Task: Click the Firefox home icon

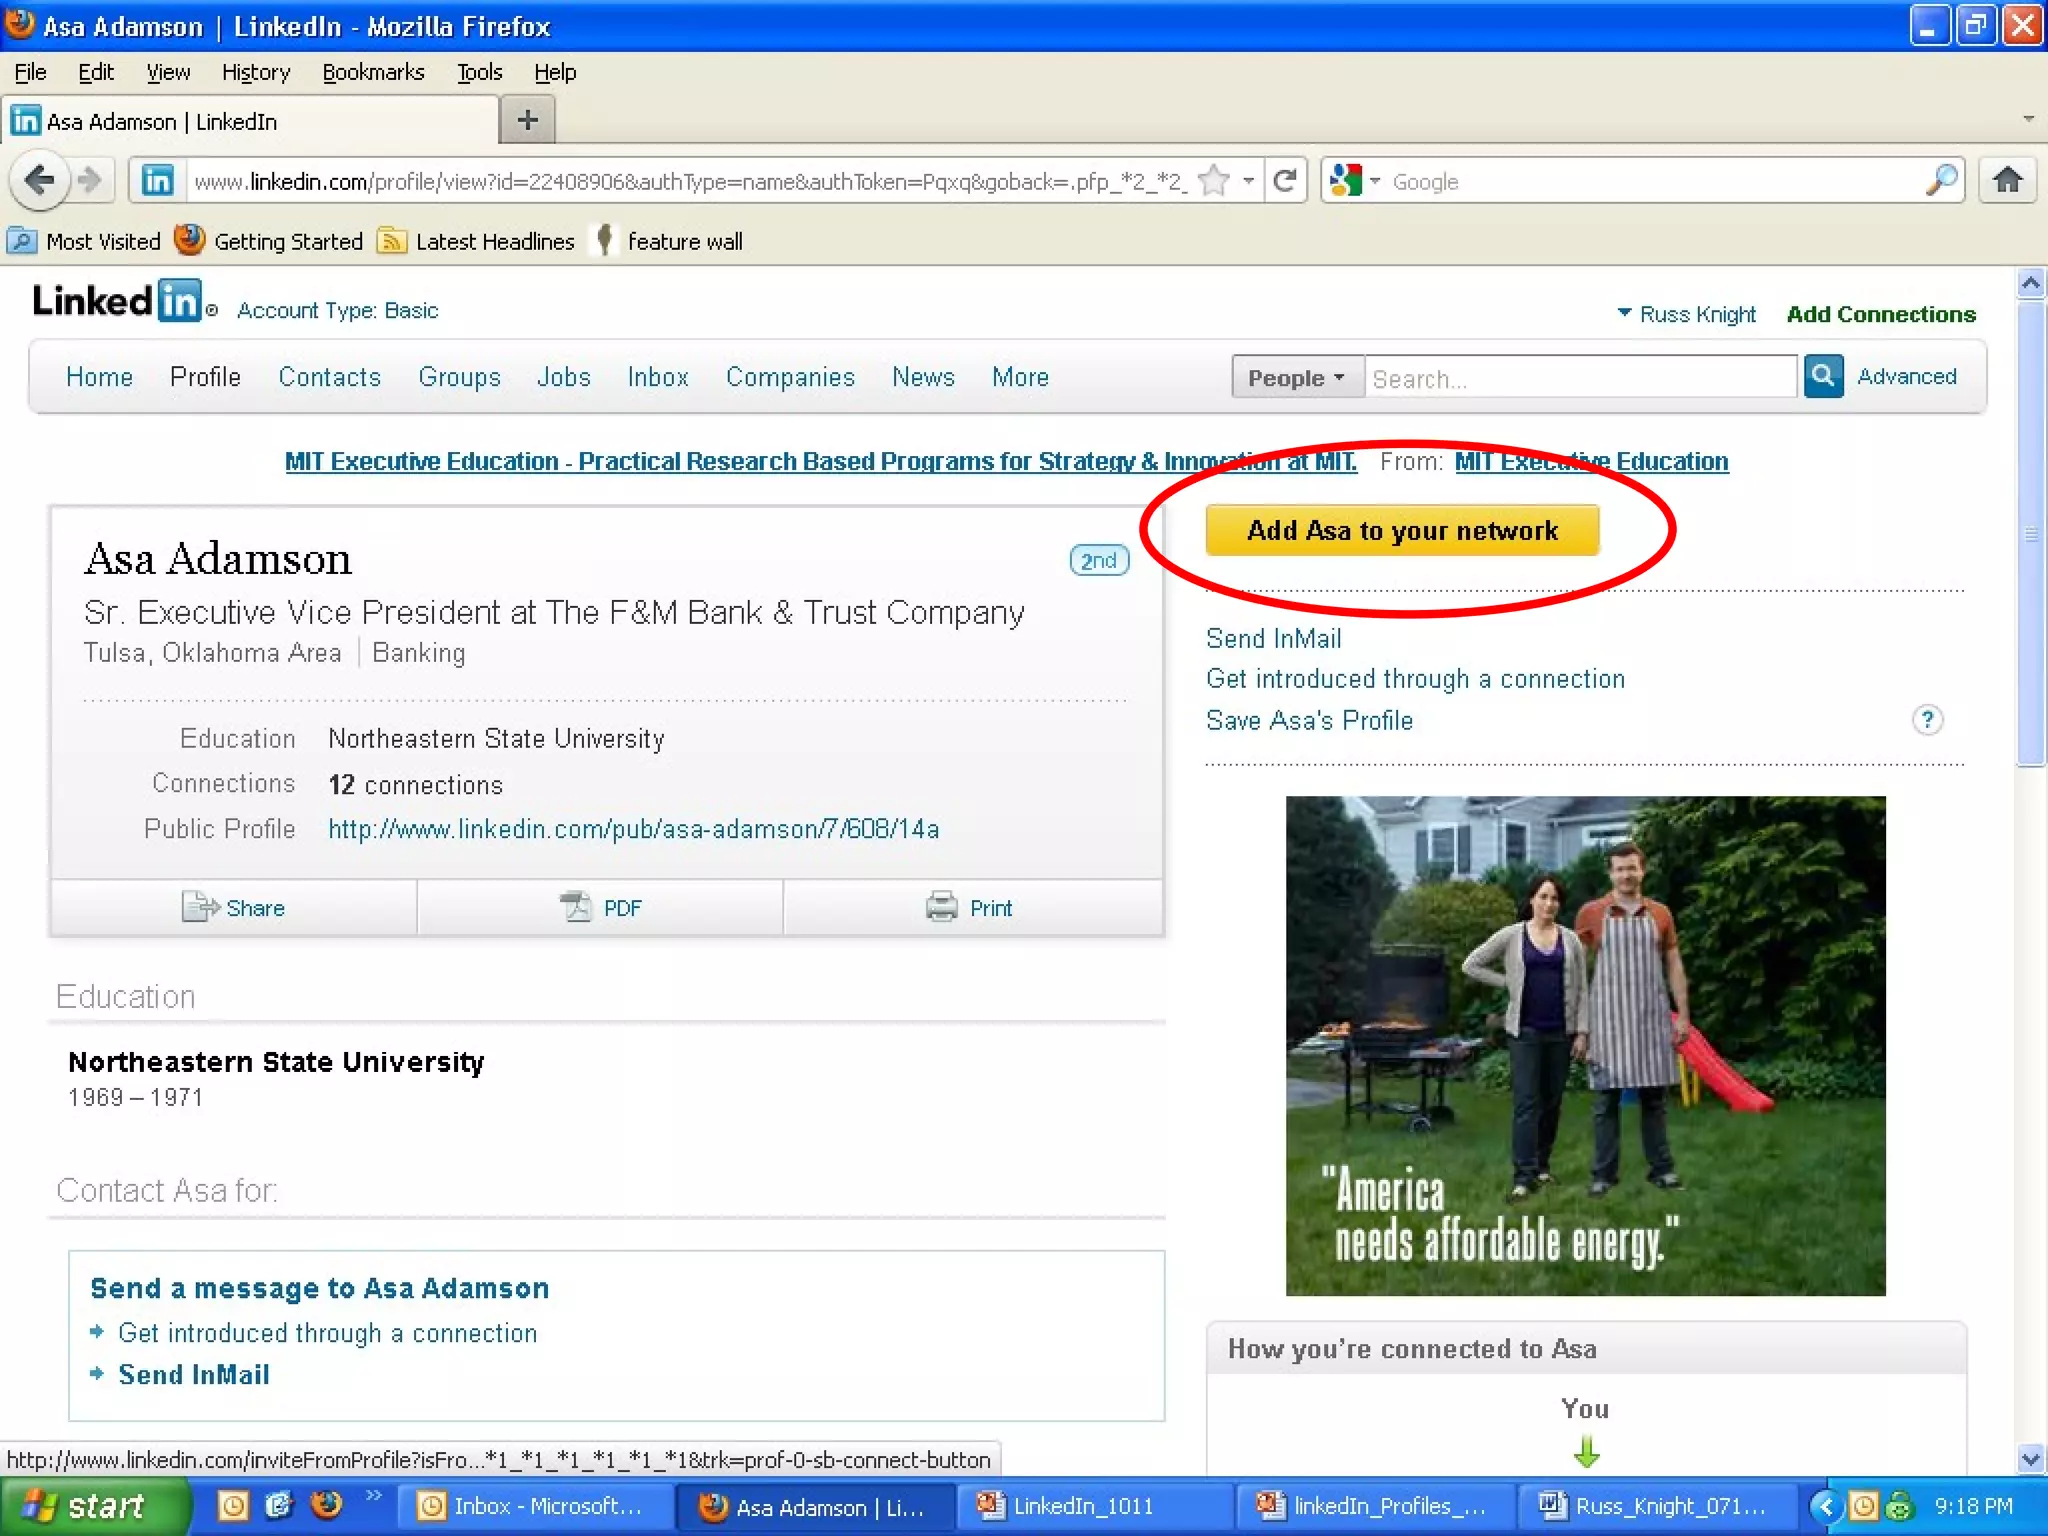Action: point(2007,181)
